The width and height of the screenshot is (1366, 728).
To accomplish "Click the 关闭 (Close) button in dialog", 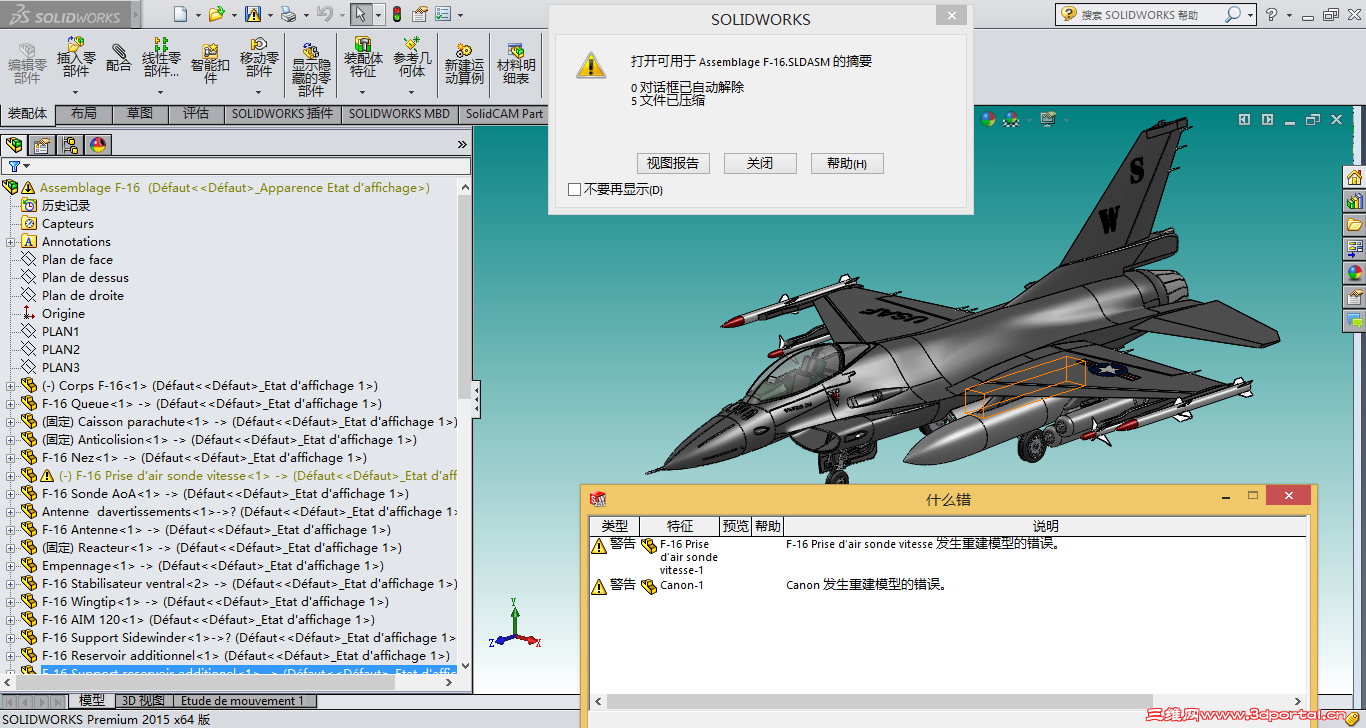I will coord(760,163).
